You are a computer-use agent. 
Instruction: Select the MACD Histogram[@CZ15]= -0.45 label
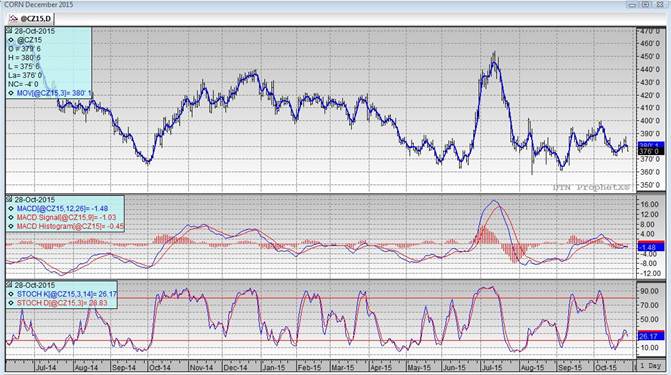coord(70,226)
